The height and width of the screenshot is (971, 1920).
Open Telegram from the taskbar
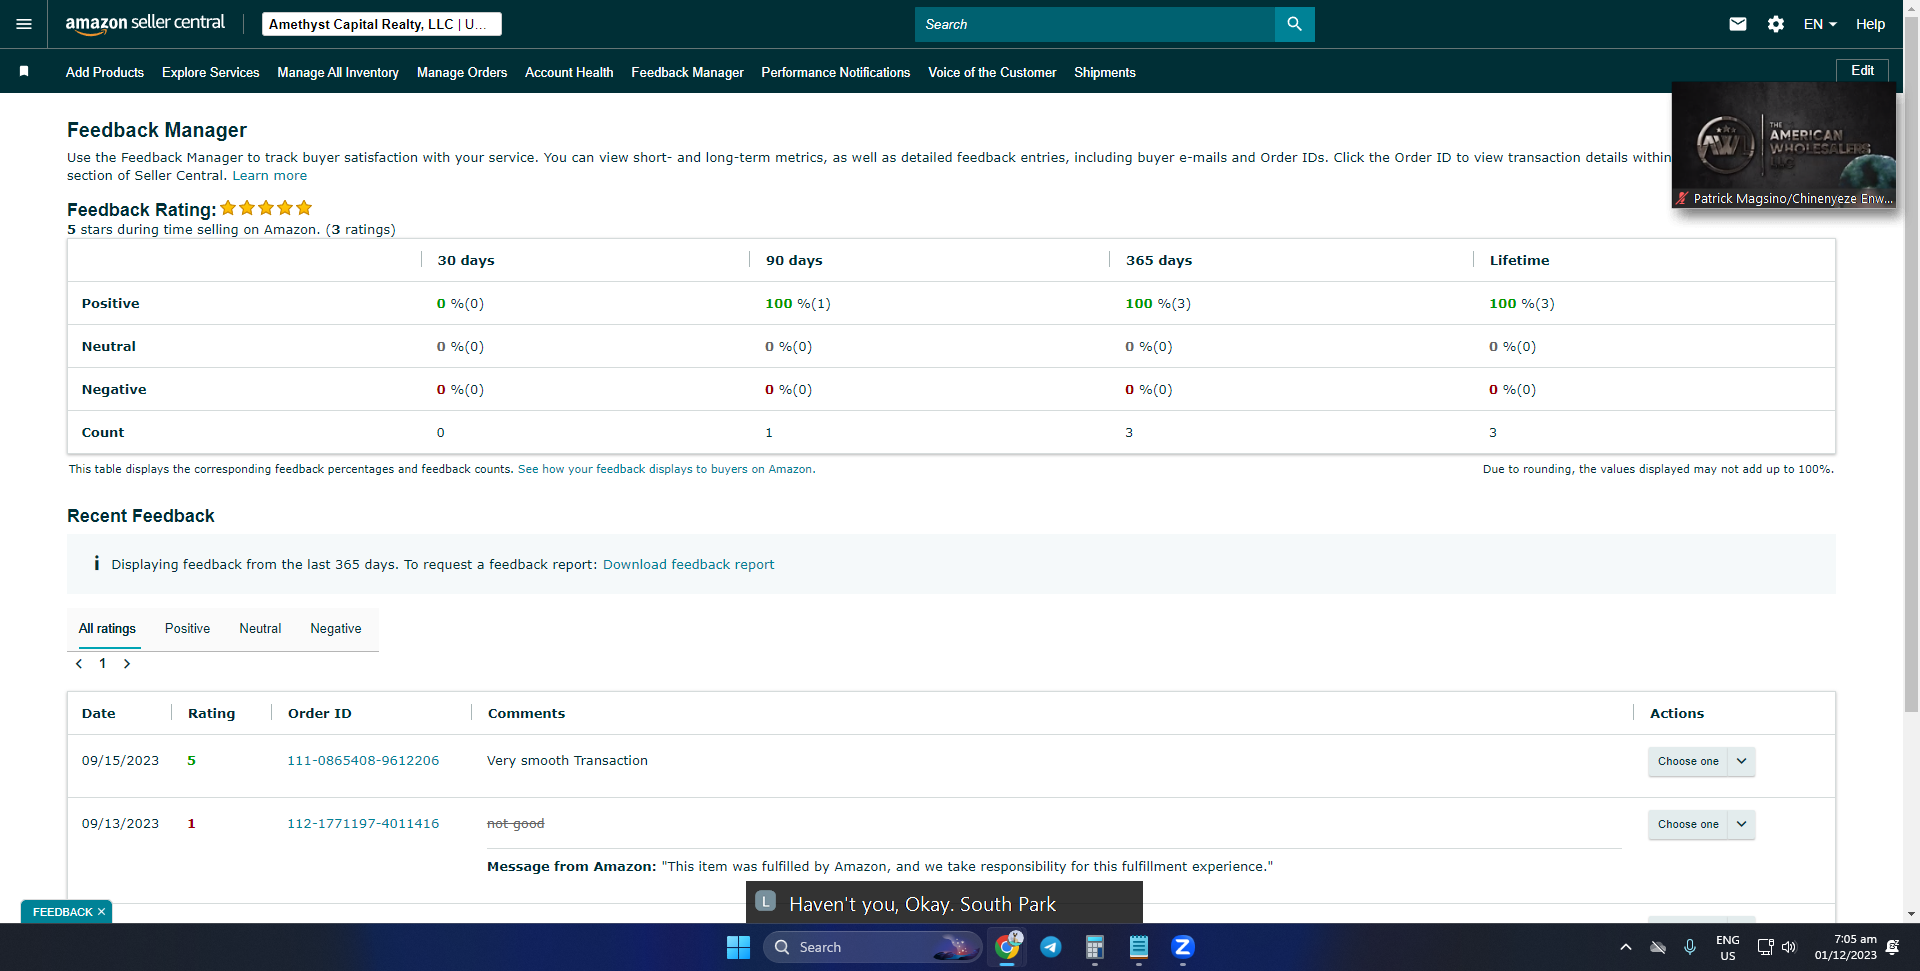[x=1051, y=947]
